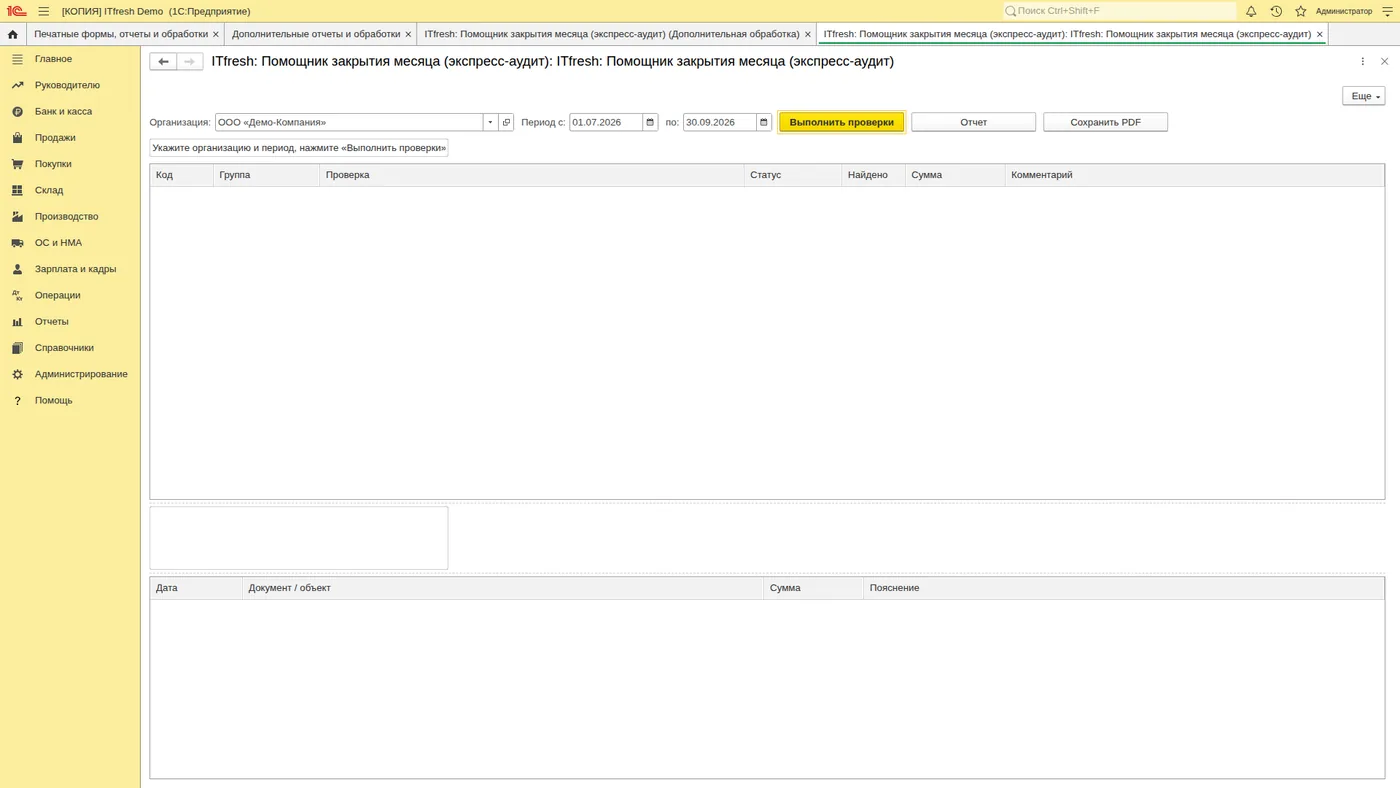The width and height of the screenshot is (1400, 788).
Task: Click the Организация input field
Action: (x=349, y=122)
